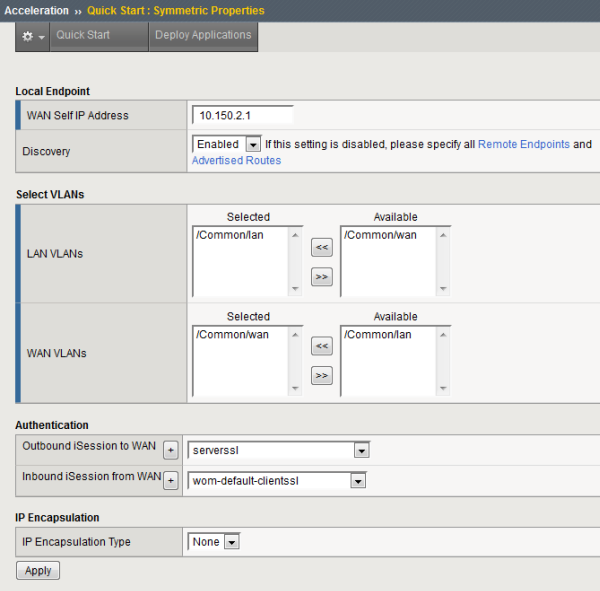Screen dimensions: 600x591
Task: Switch to the Quick Start tab
Action: point(83,35)
